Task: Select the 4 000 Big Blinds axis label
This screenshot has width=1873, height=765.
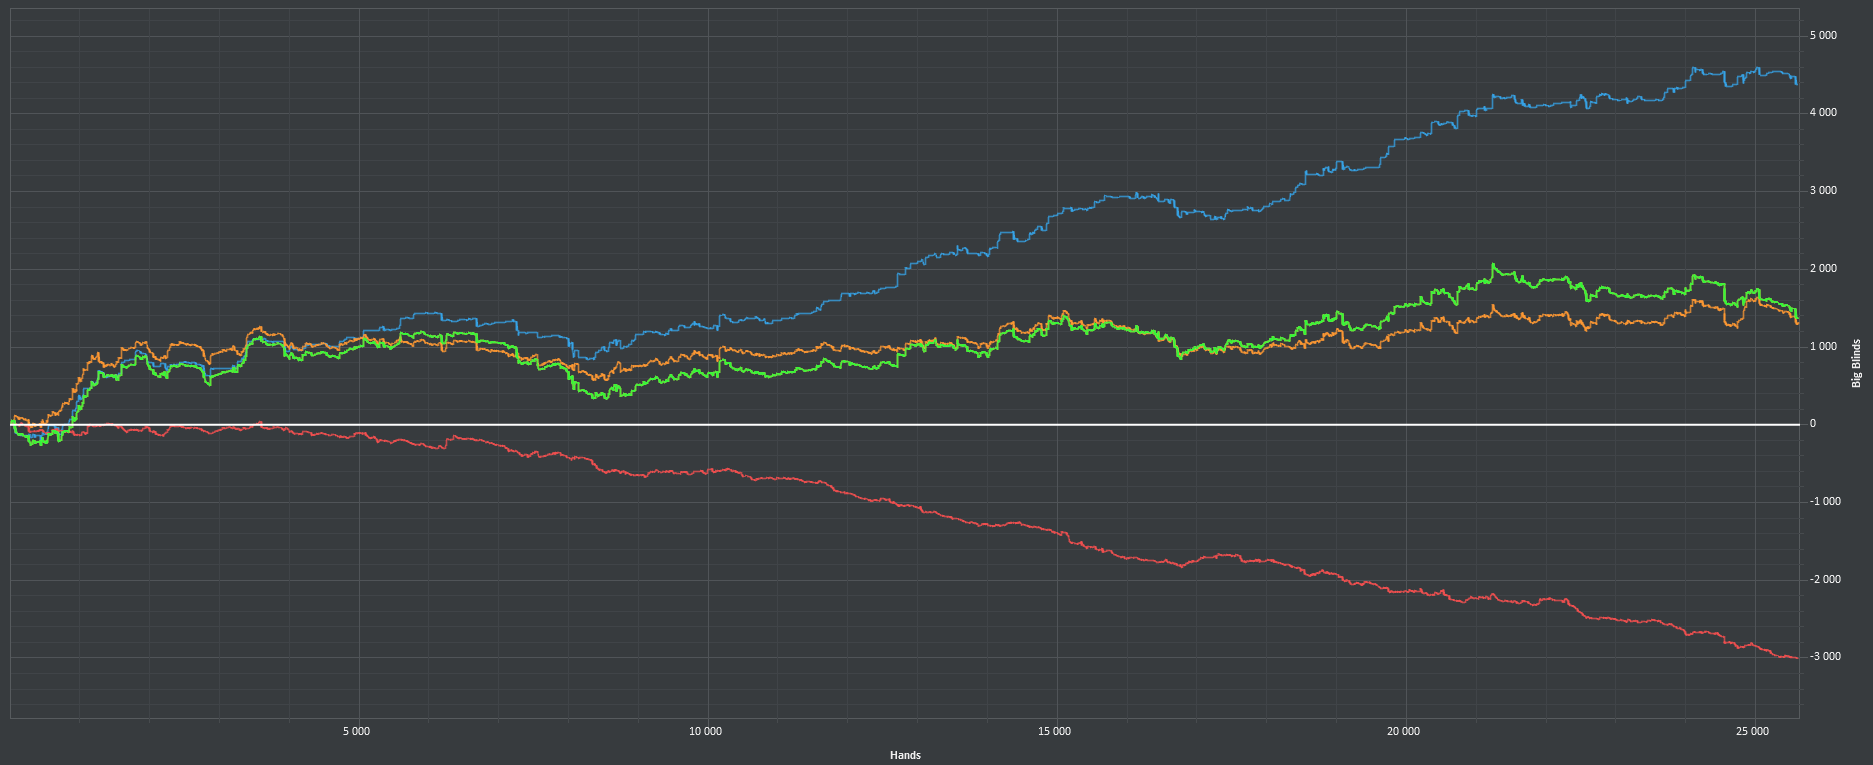Action: 1823,113
